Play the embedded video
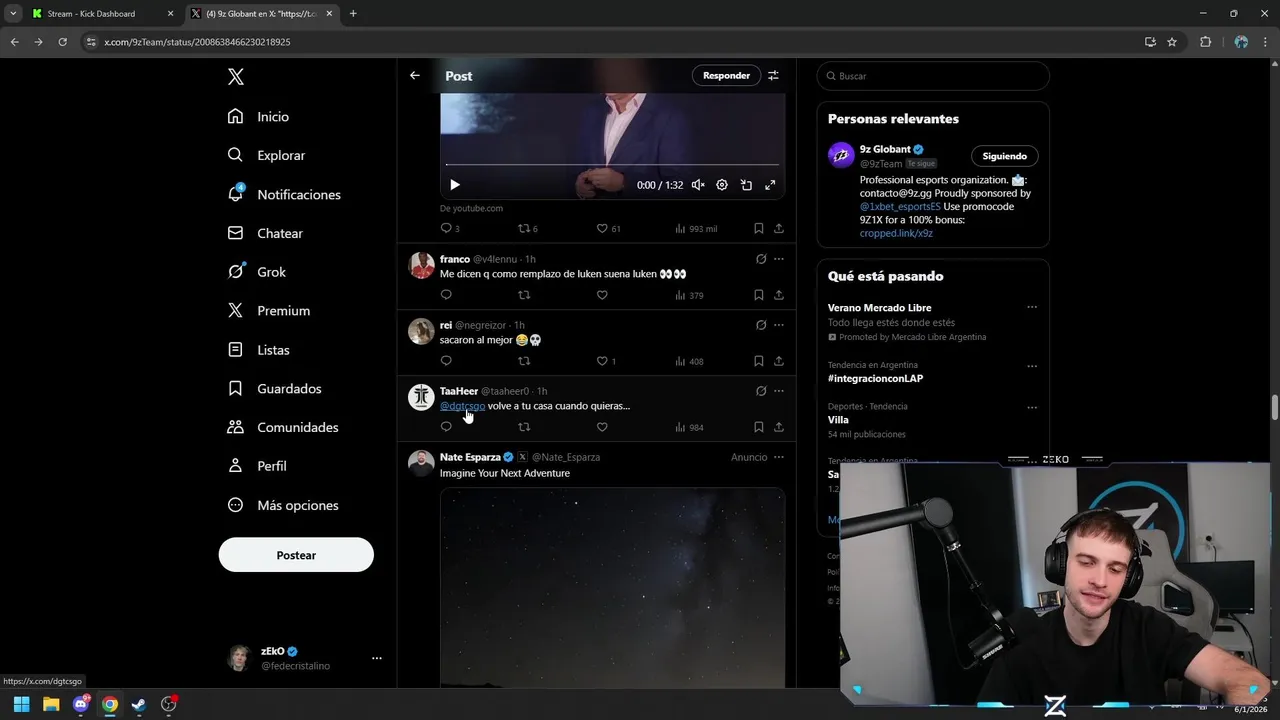The image size is (1280, 720). coord(455,185)
